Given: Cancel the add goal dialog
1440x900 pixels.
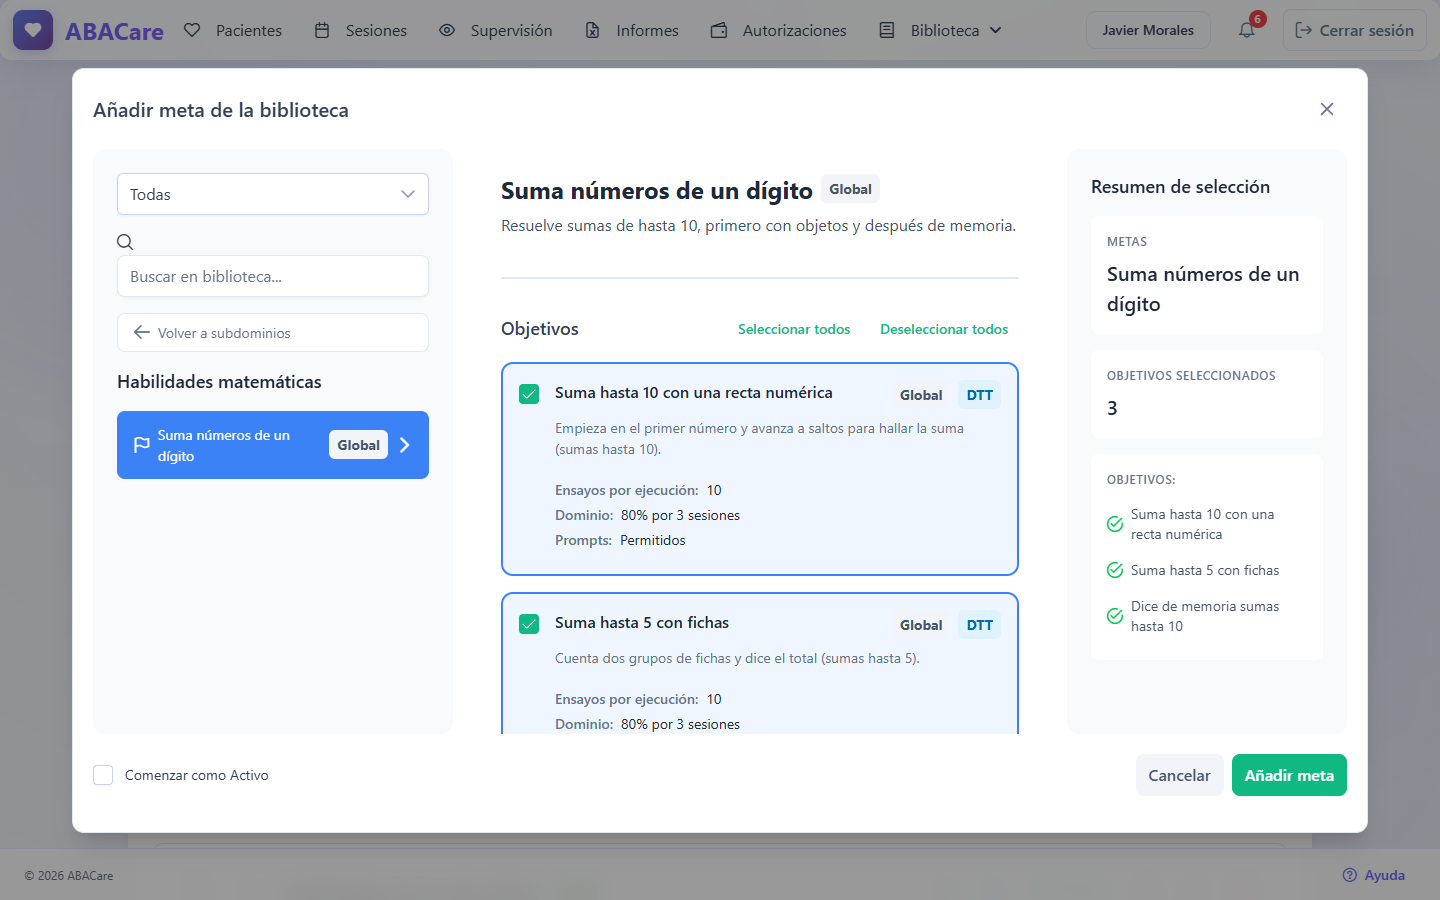Looking at the screenshot, I should tap(1179, 775).
